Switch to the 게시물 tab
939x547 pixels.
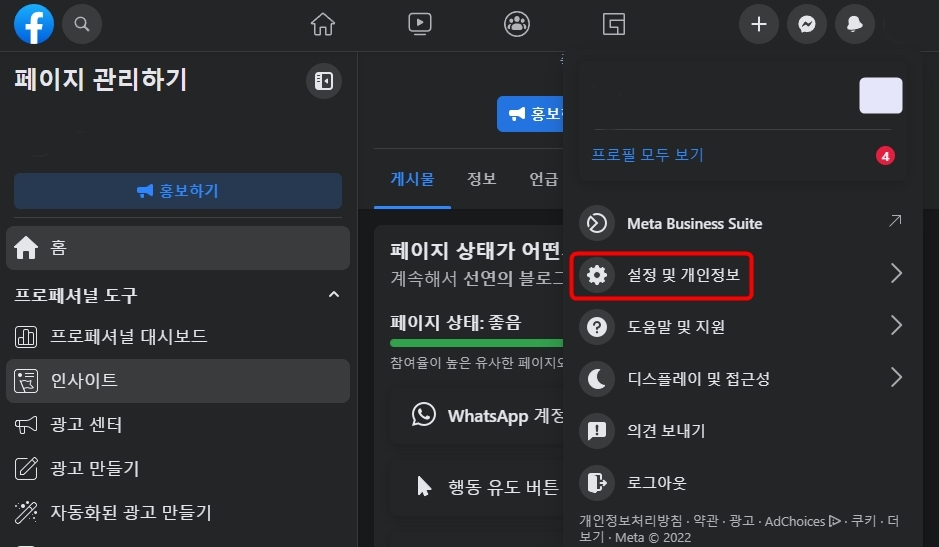412,179
